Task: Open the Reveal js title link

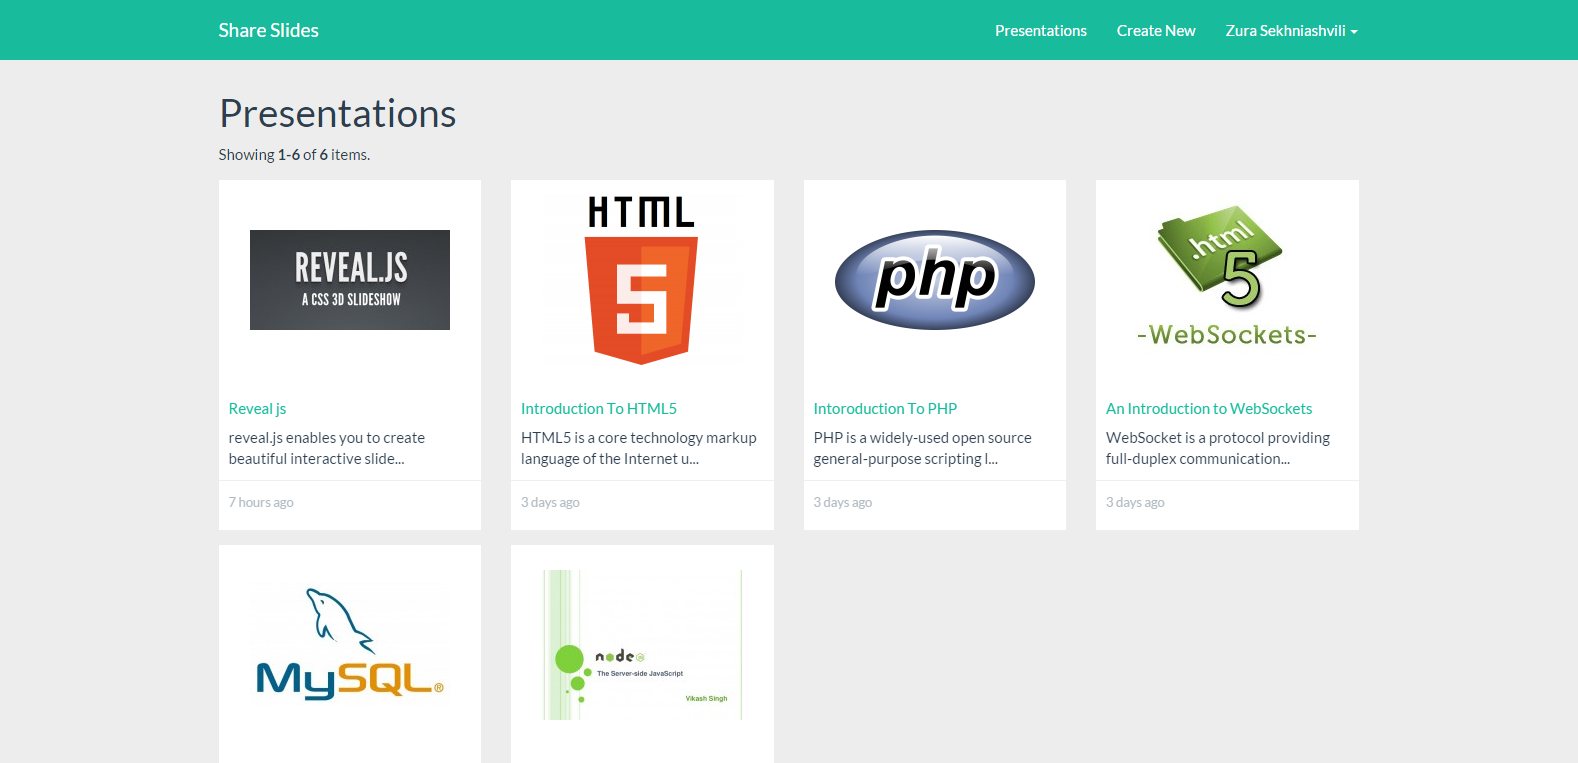Action: tap(257, 408)
